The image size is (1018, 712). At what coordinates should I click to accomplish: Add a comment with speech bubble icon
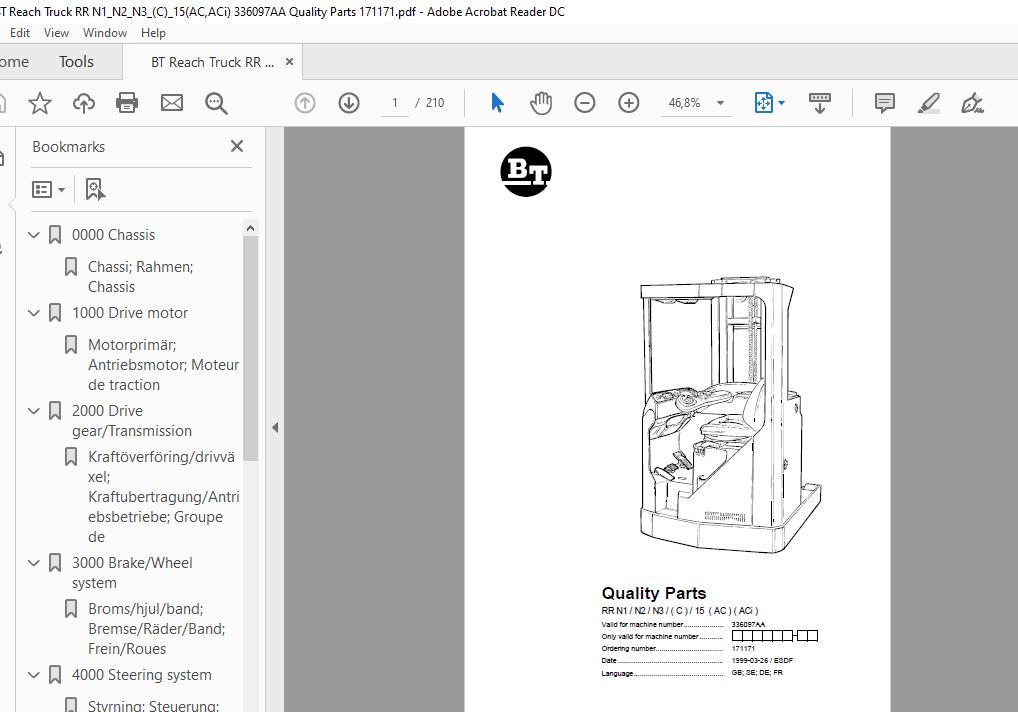tap(885, 103)
